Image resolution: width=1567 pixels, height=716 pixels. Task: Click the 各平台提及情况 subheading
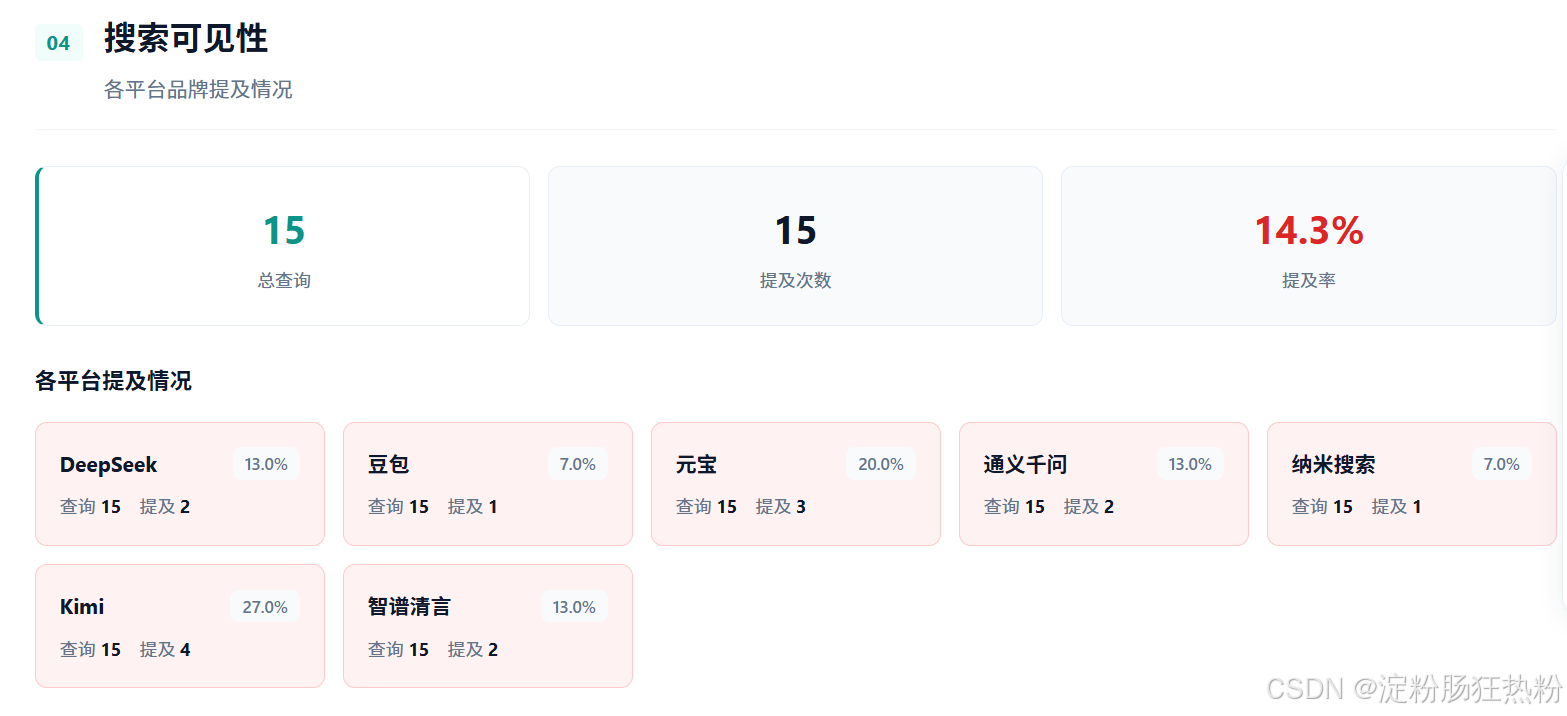pyautogui.click(x=113, y=381)
